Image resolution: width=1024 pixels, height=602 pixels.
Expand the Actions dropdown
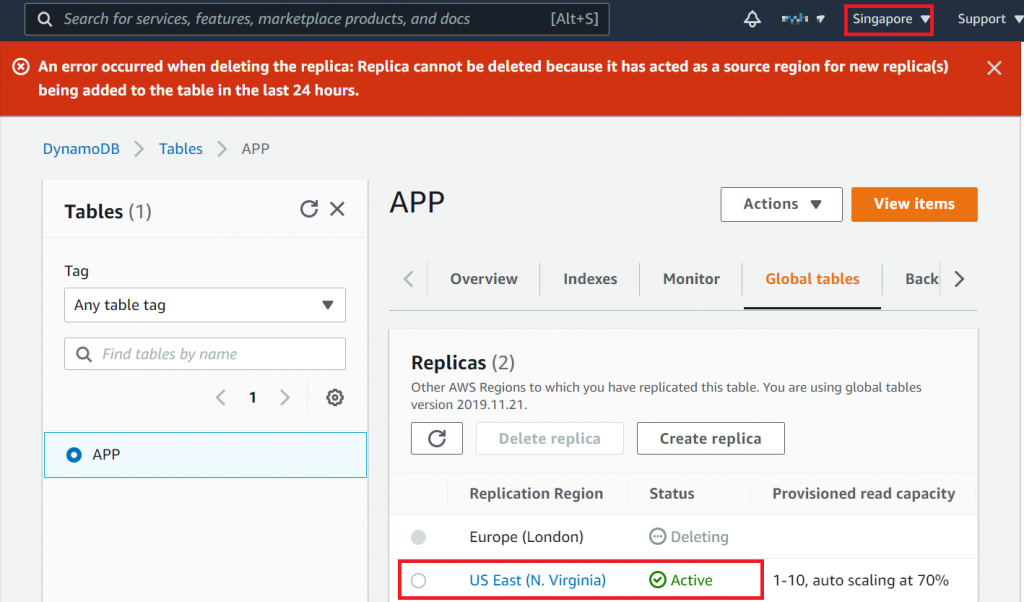781,204
